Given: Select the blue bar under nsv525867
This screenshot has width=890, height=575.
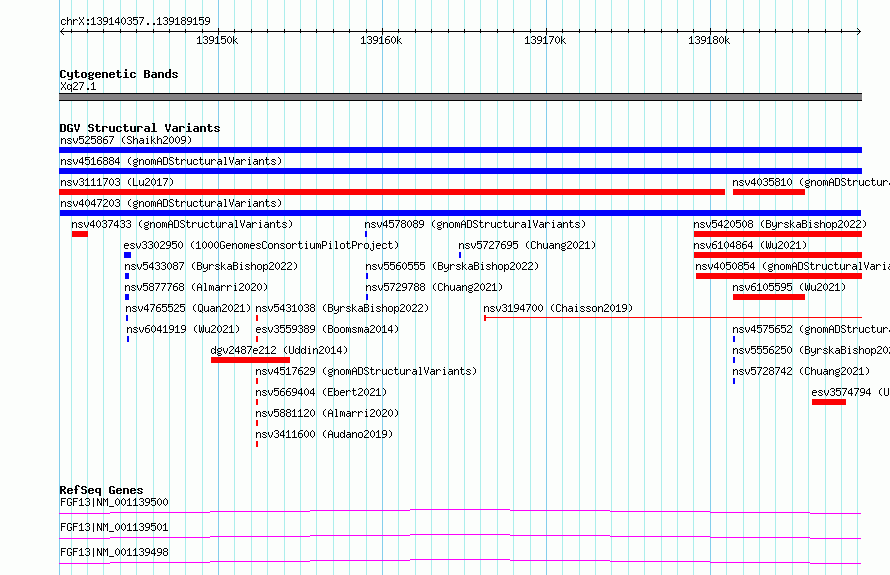Looking at the screenshot, I should point(460,150).
